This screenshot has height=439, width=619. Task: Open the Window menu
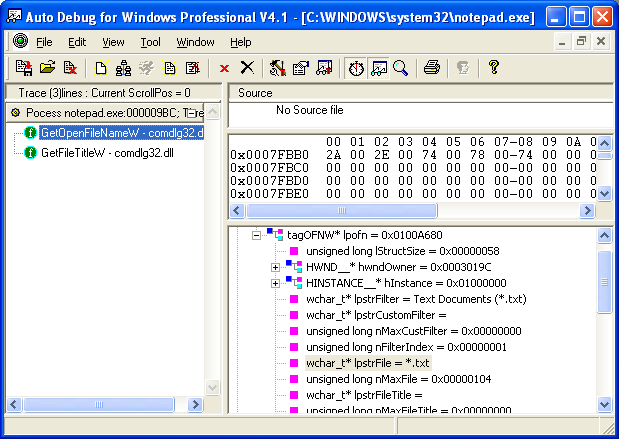195,42
